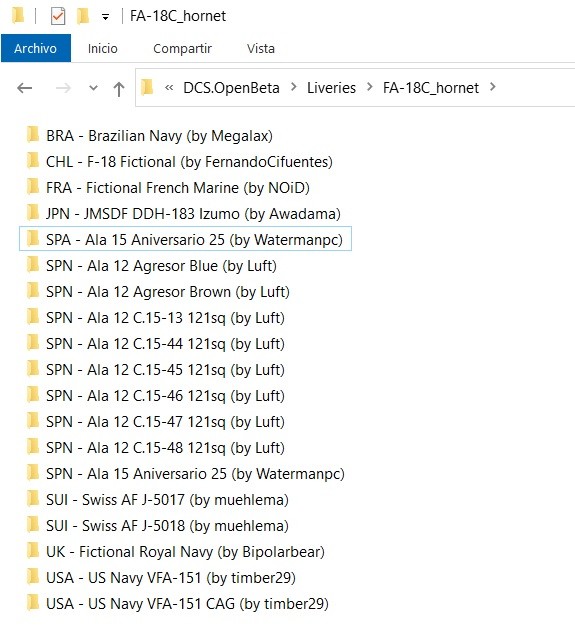
Task: Expand hidden path via double chevron
Action: [169, 87]
